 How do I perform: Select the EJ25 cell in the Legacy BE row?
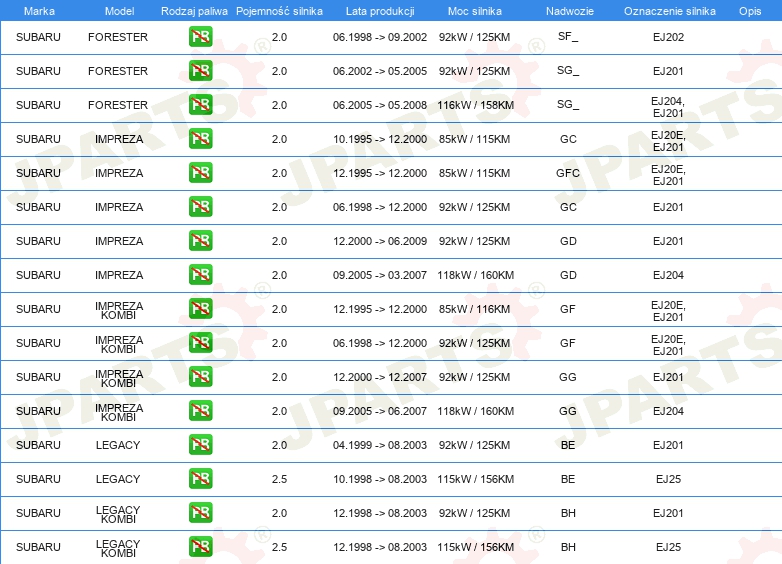click(x=668, y=479)
